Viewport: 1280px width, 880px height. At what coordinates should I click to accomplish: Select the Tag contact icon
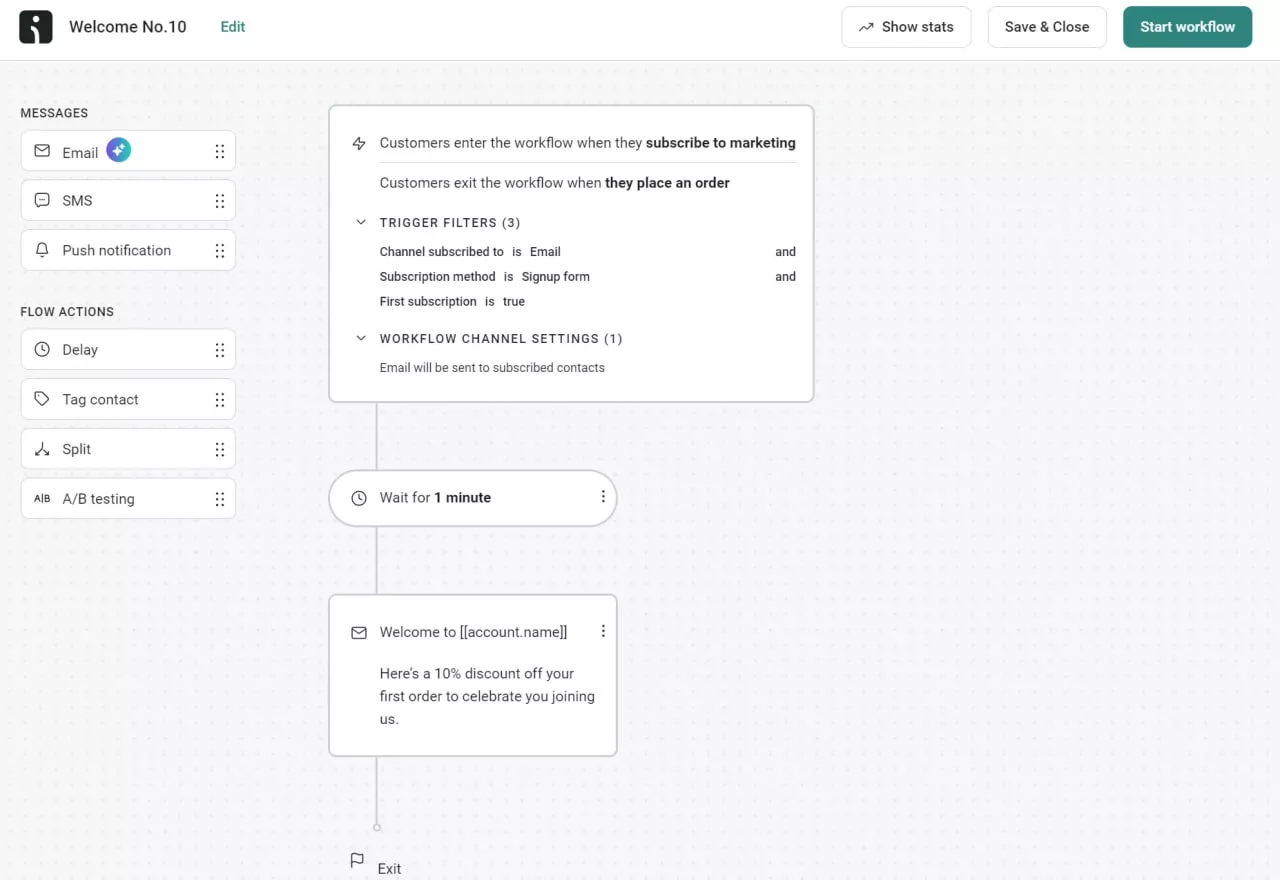[41, 399]
